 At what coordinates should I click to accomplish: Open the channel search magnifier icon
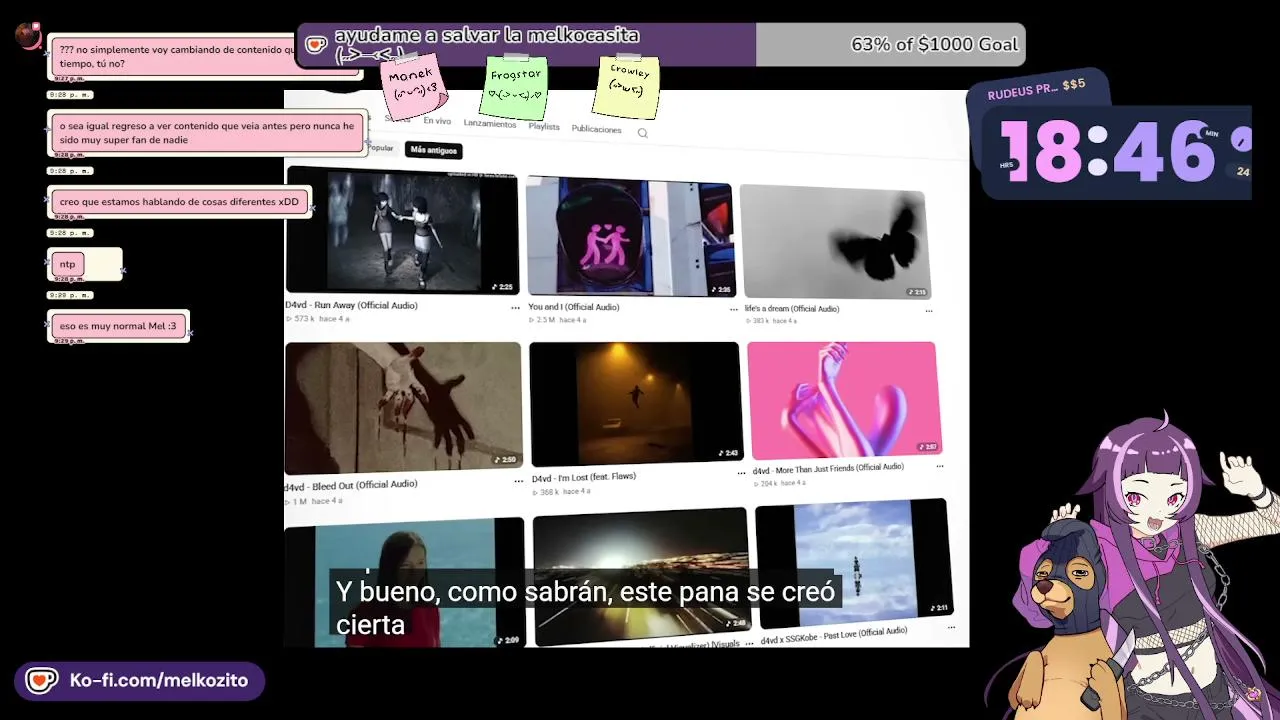click(642, 133)
